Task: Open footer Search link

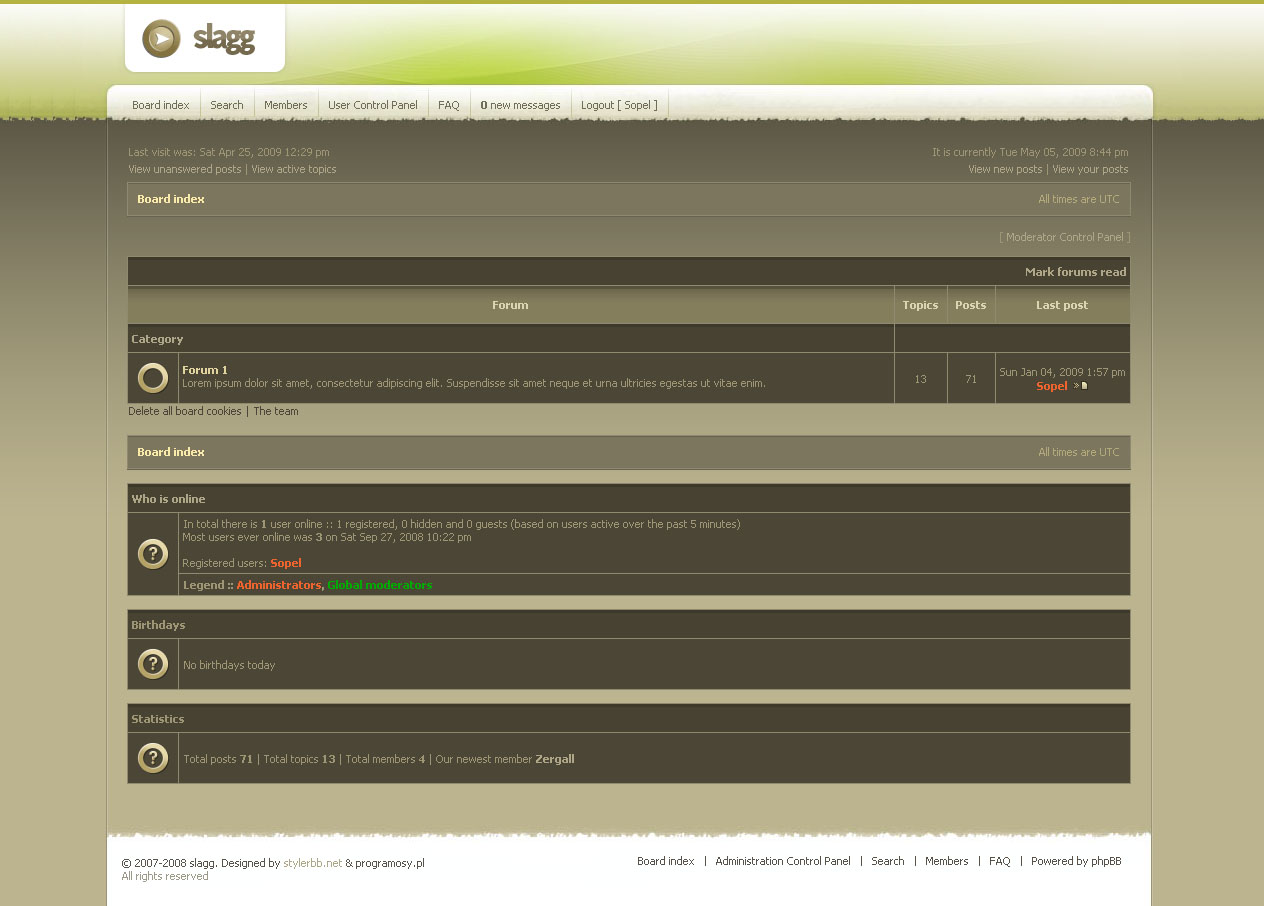Action: pos(888,861)
